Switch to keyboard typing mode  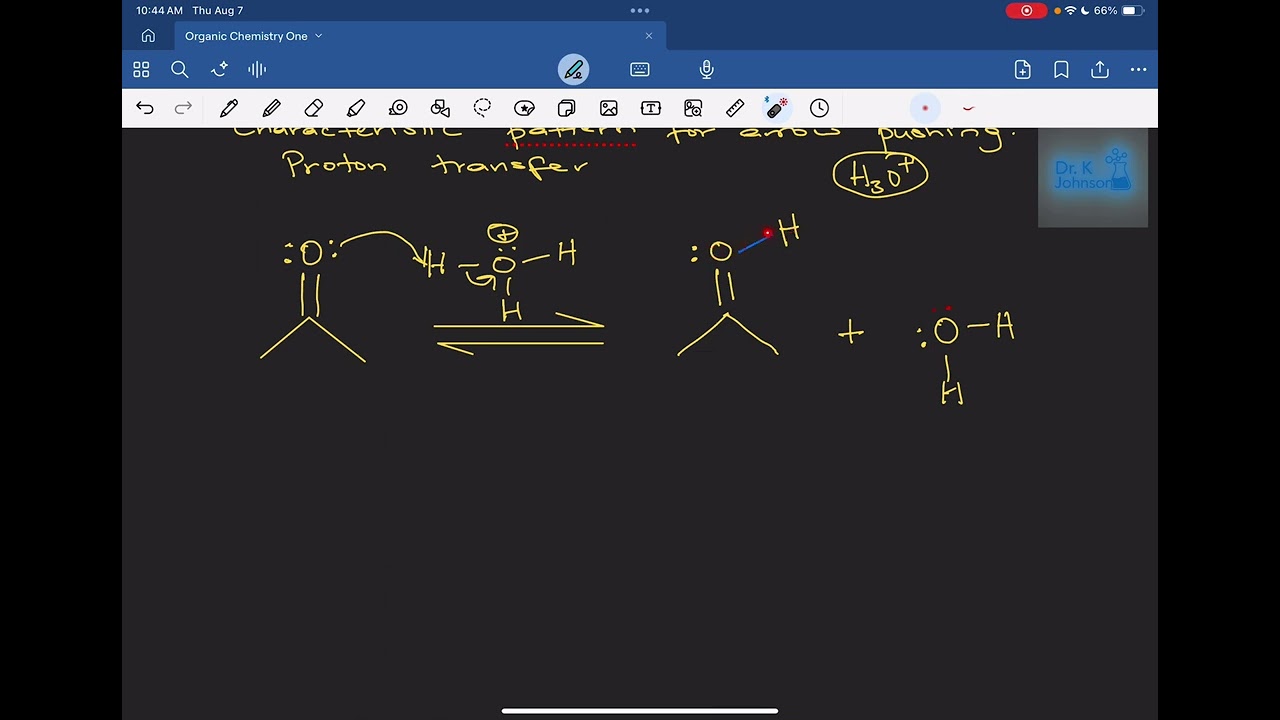click(640, 69)
